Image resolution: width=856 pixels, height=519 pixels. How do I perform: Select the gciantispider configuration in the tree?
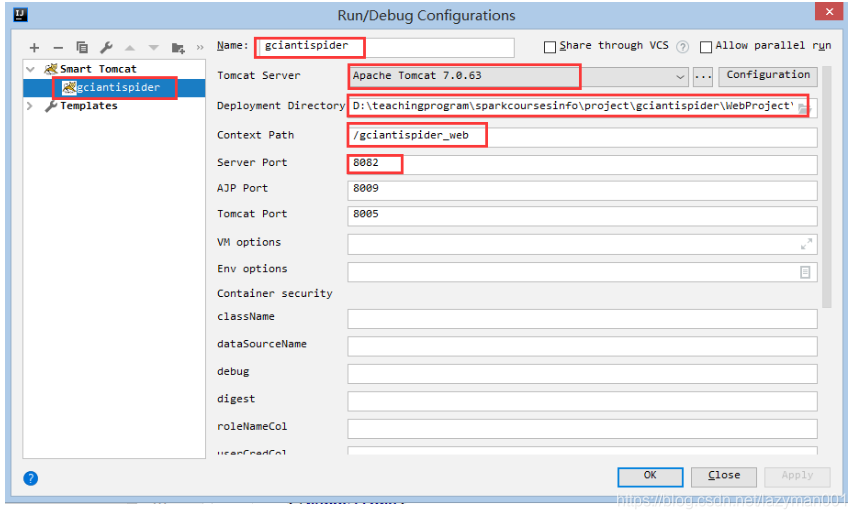click(x=114, y=87)
